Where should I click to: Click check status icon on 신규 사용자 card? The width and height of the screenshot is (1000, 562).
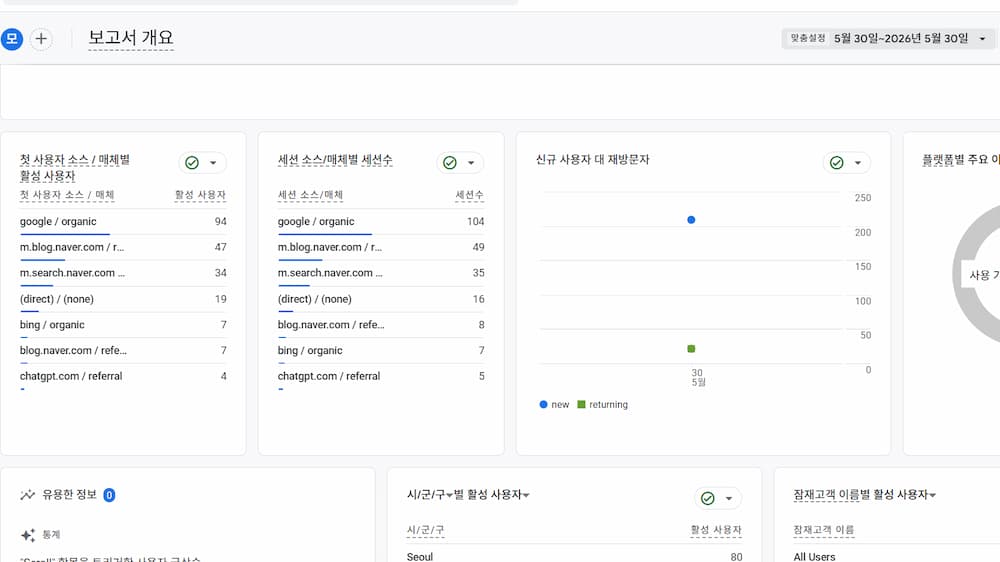click(x=837, y=163)
